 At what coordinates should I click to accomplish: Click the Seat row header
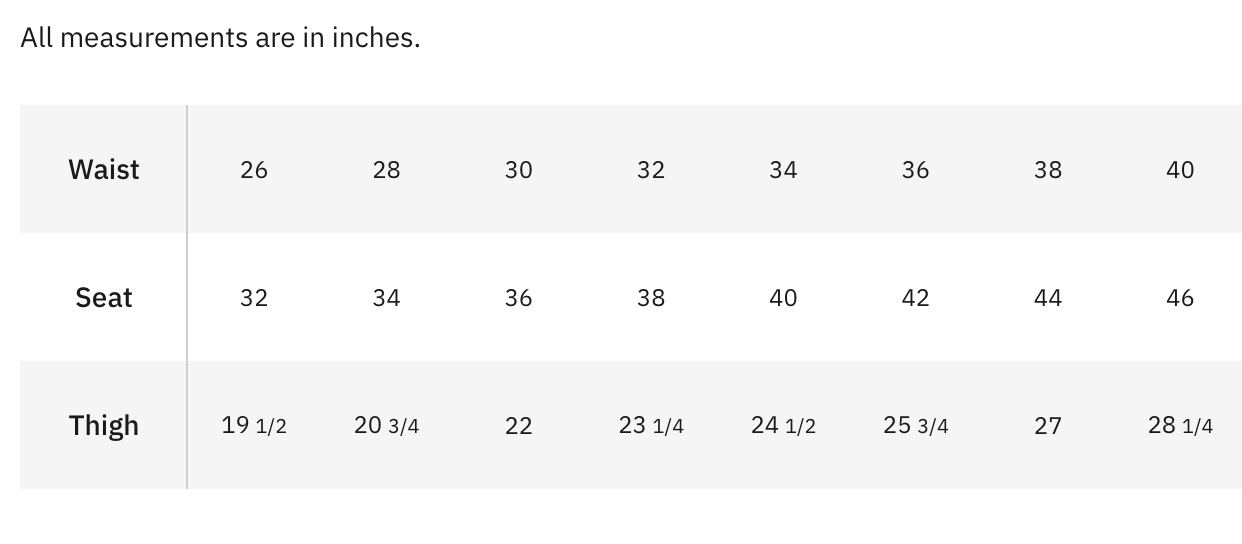(104, 297)
